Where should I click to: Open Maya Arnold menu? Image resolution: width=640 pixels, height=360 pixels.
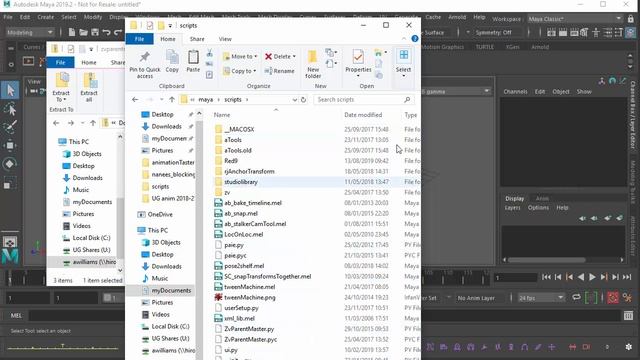(457, 17)
